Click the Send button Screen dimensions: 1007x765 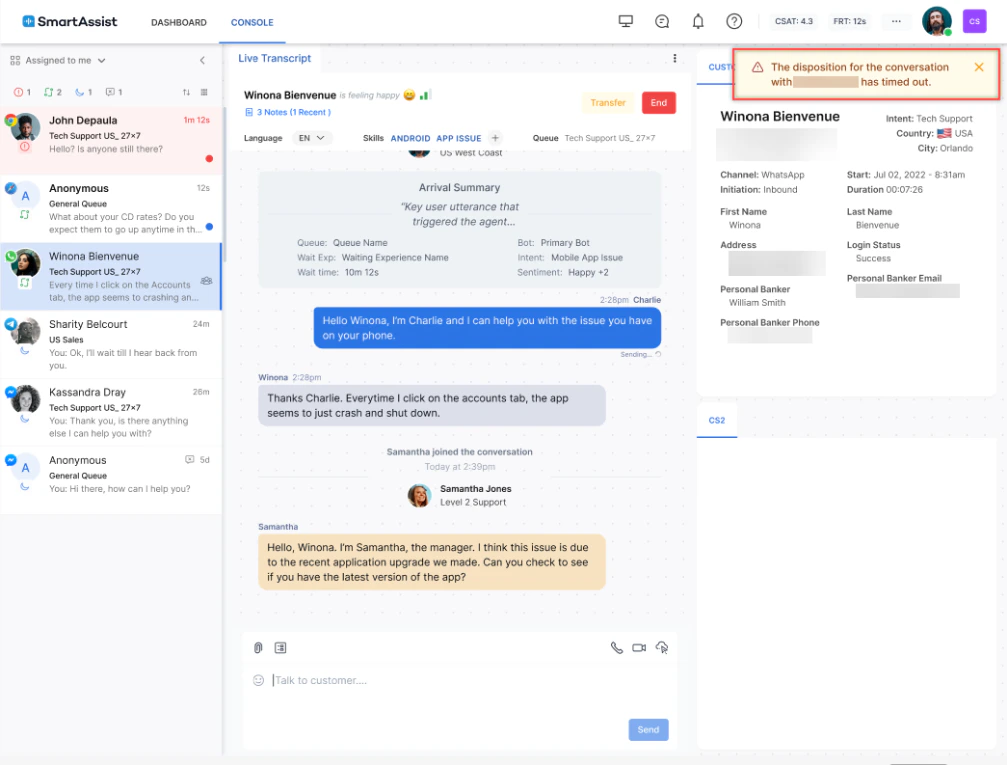coord(648,730)
